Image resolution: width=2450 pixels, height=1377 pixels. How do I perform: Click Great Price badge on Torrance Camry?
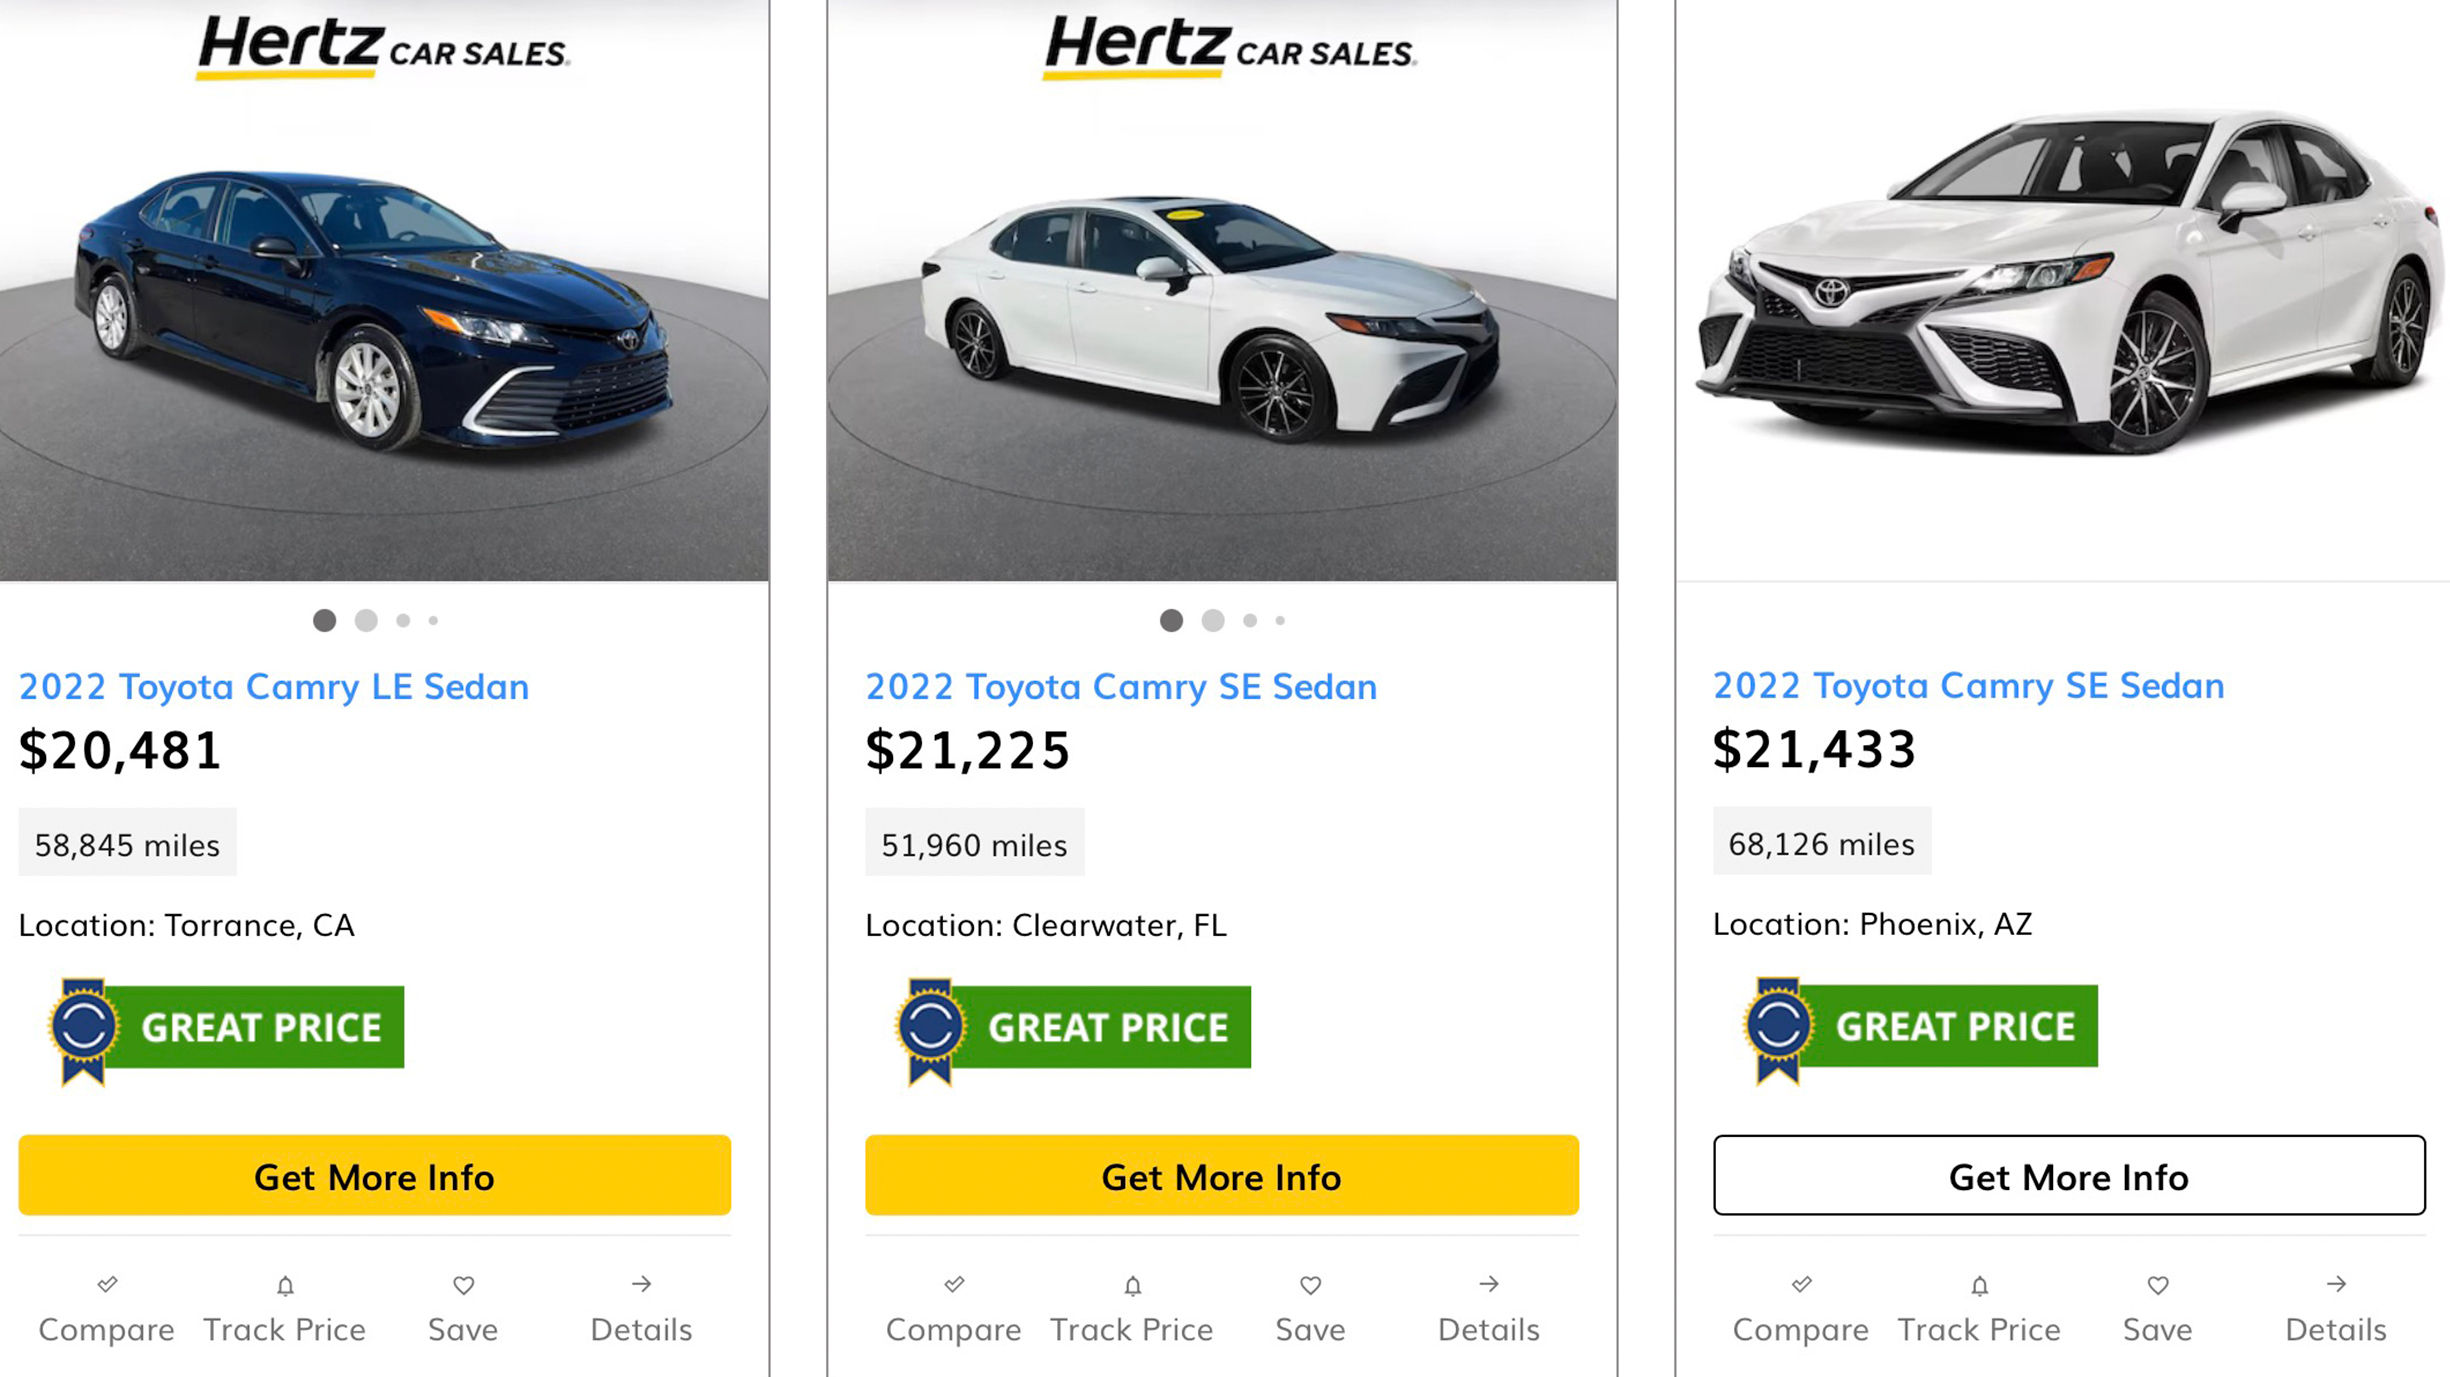click(228, 1029)
